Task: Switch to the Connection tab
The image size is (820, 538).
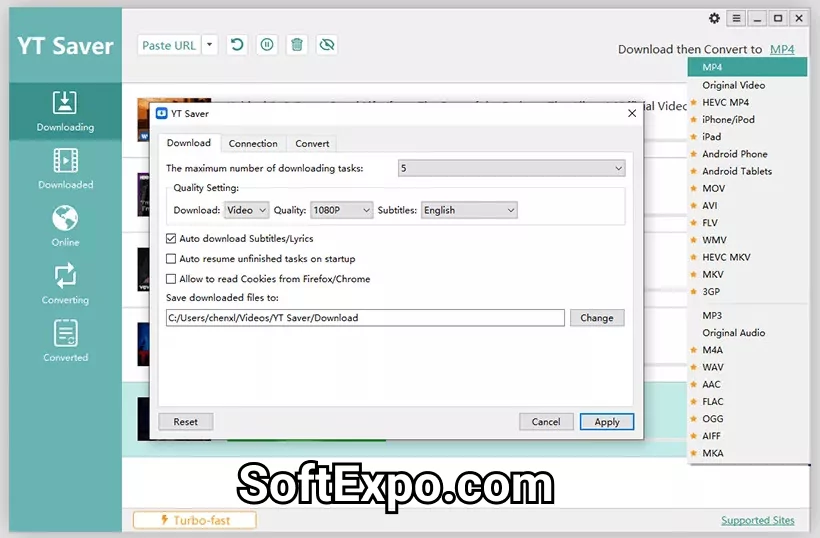Action: coord(253,143)
